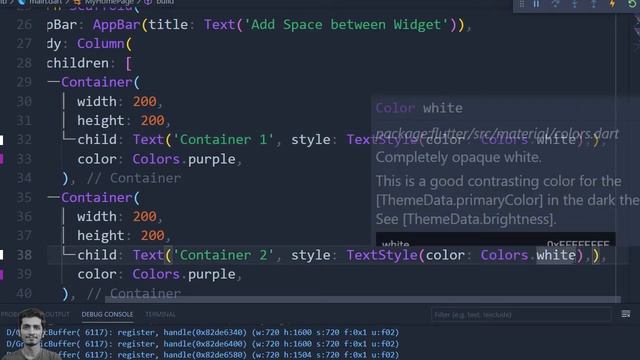The width and height of the screenshot is (640, 360).
Task: Click the step out debug icon
Action: point(593,4)
